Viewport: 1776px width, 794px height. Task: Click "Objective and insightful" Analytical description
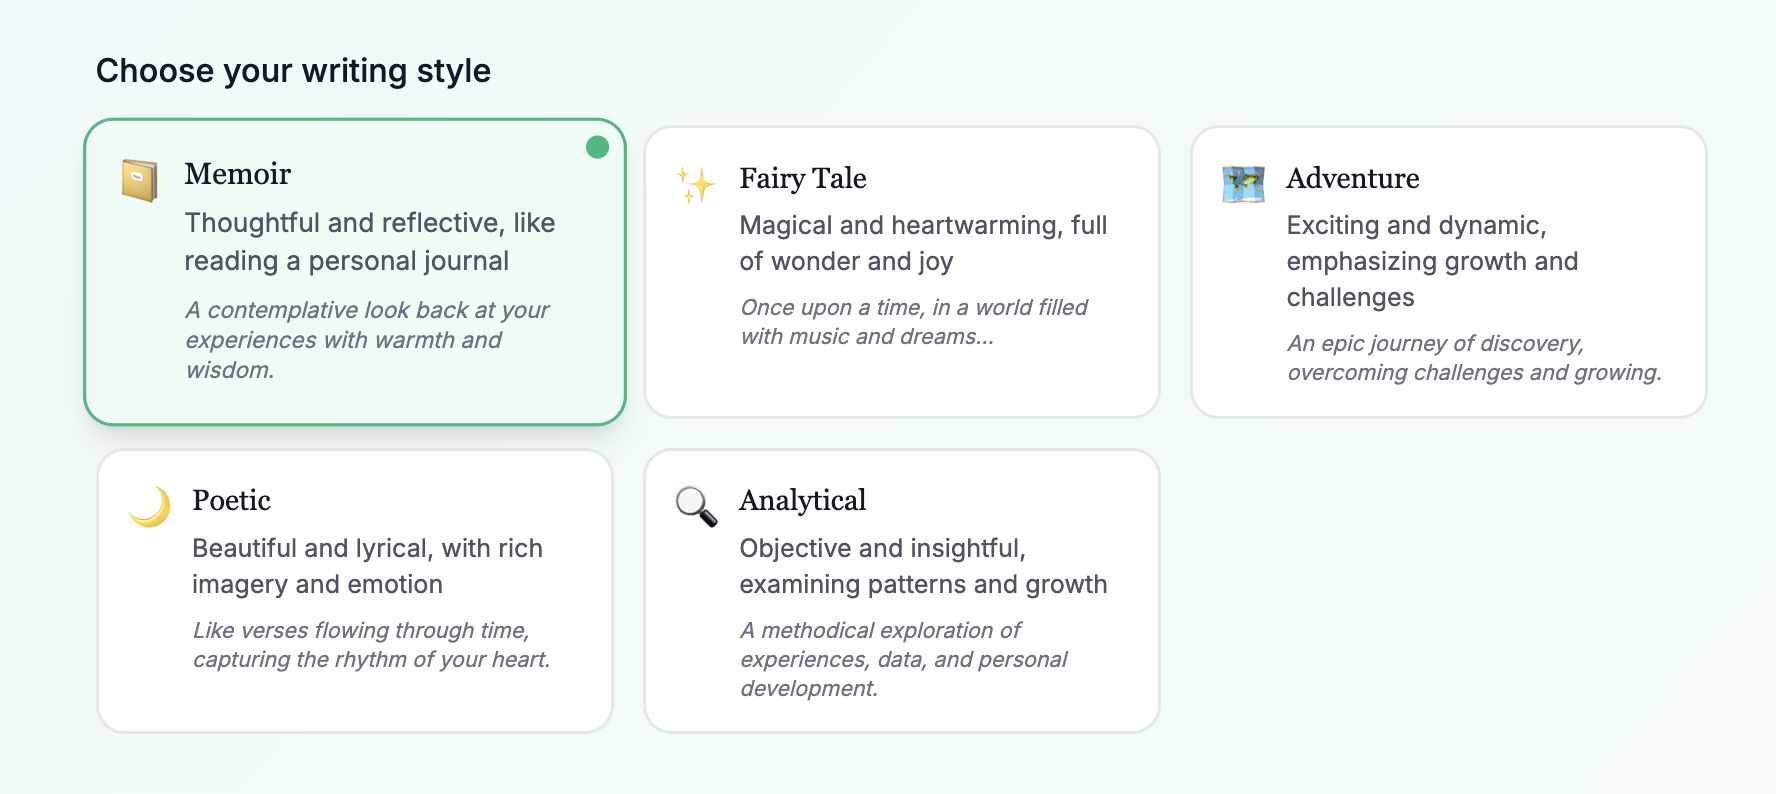[922, 566]
